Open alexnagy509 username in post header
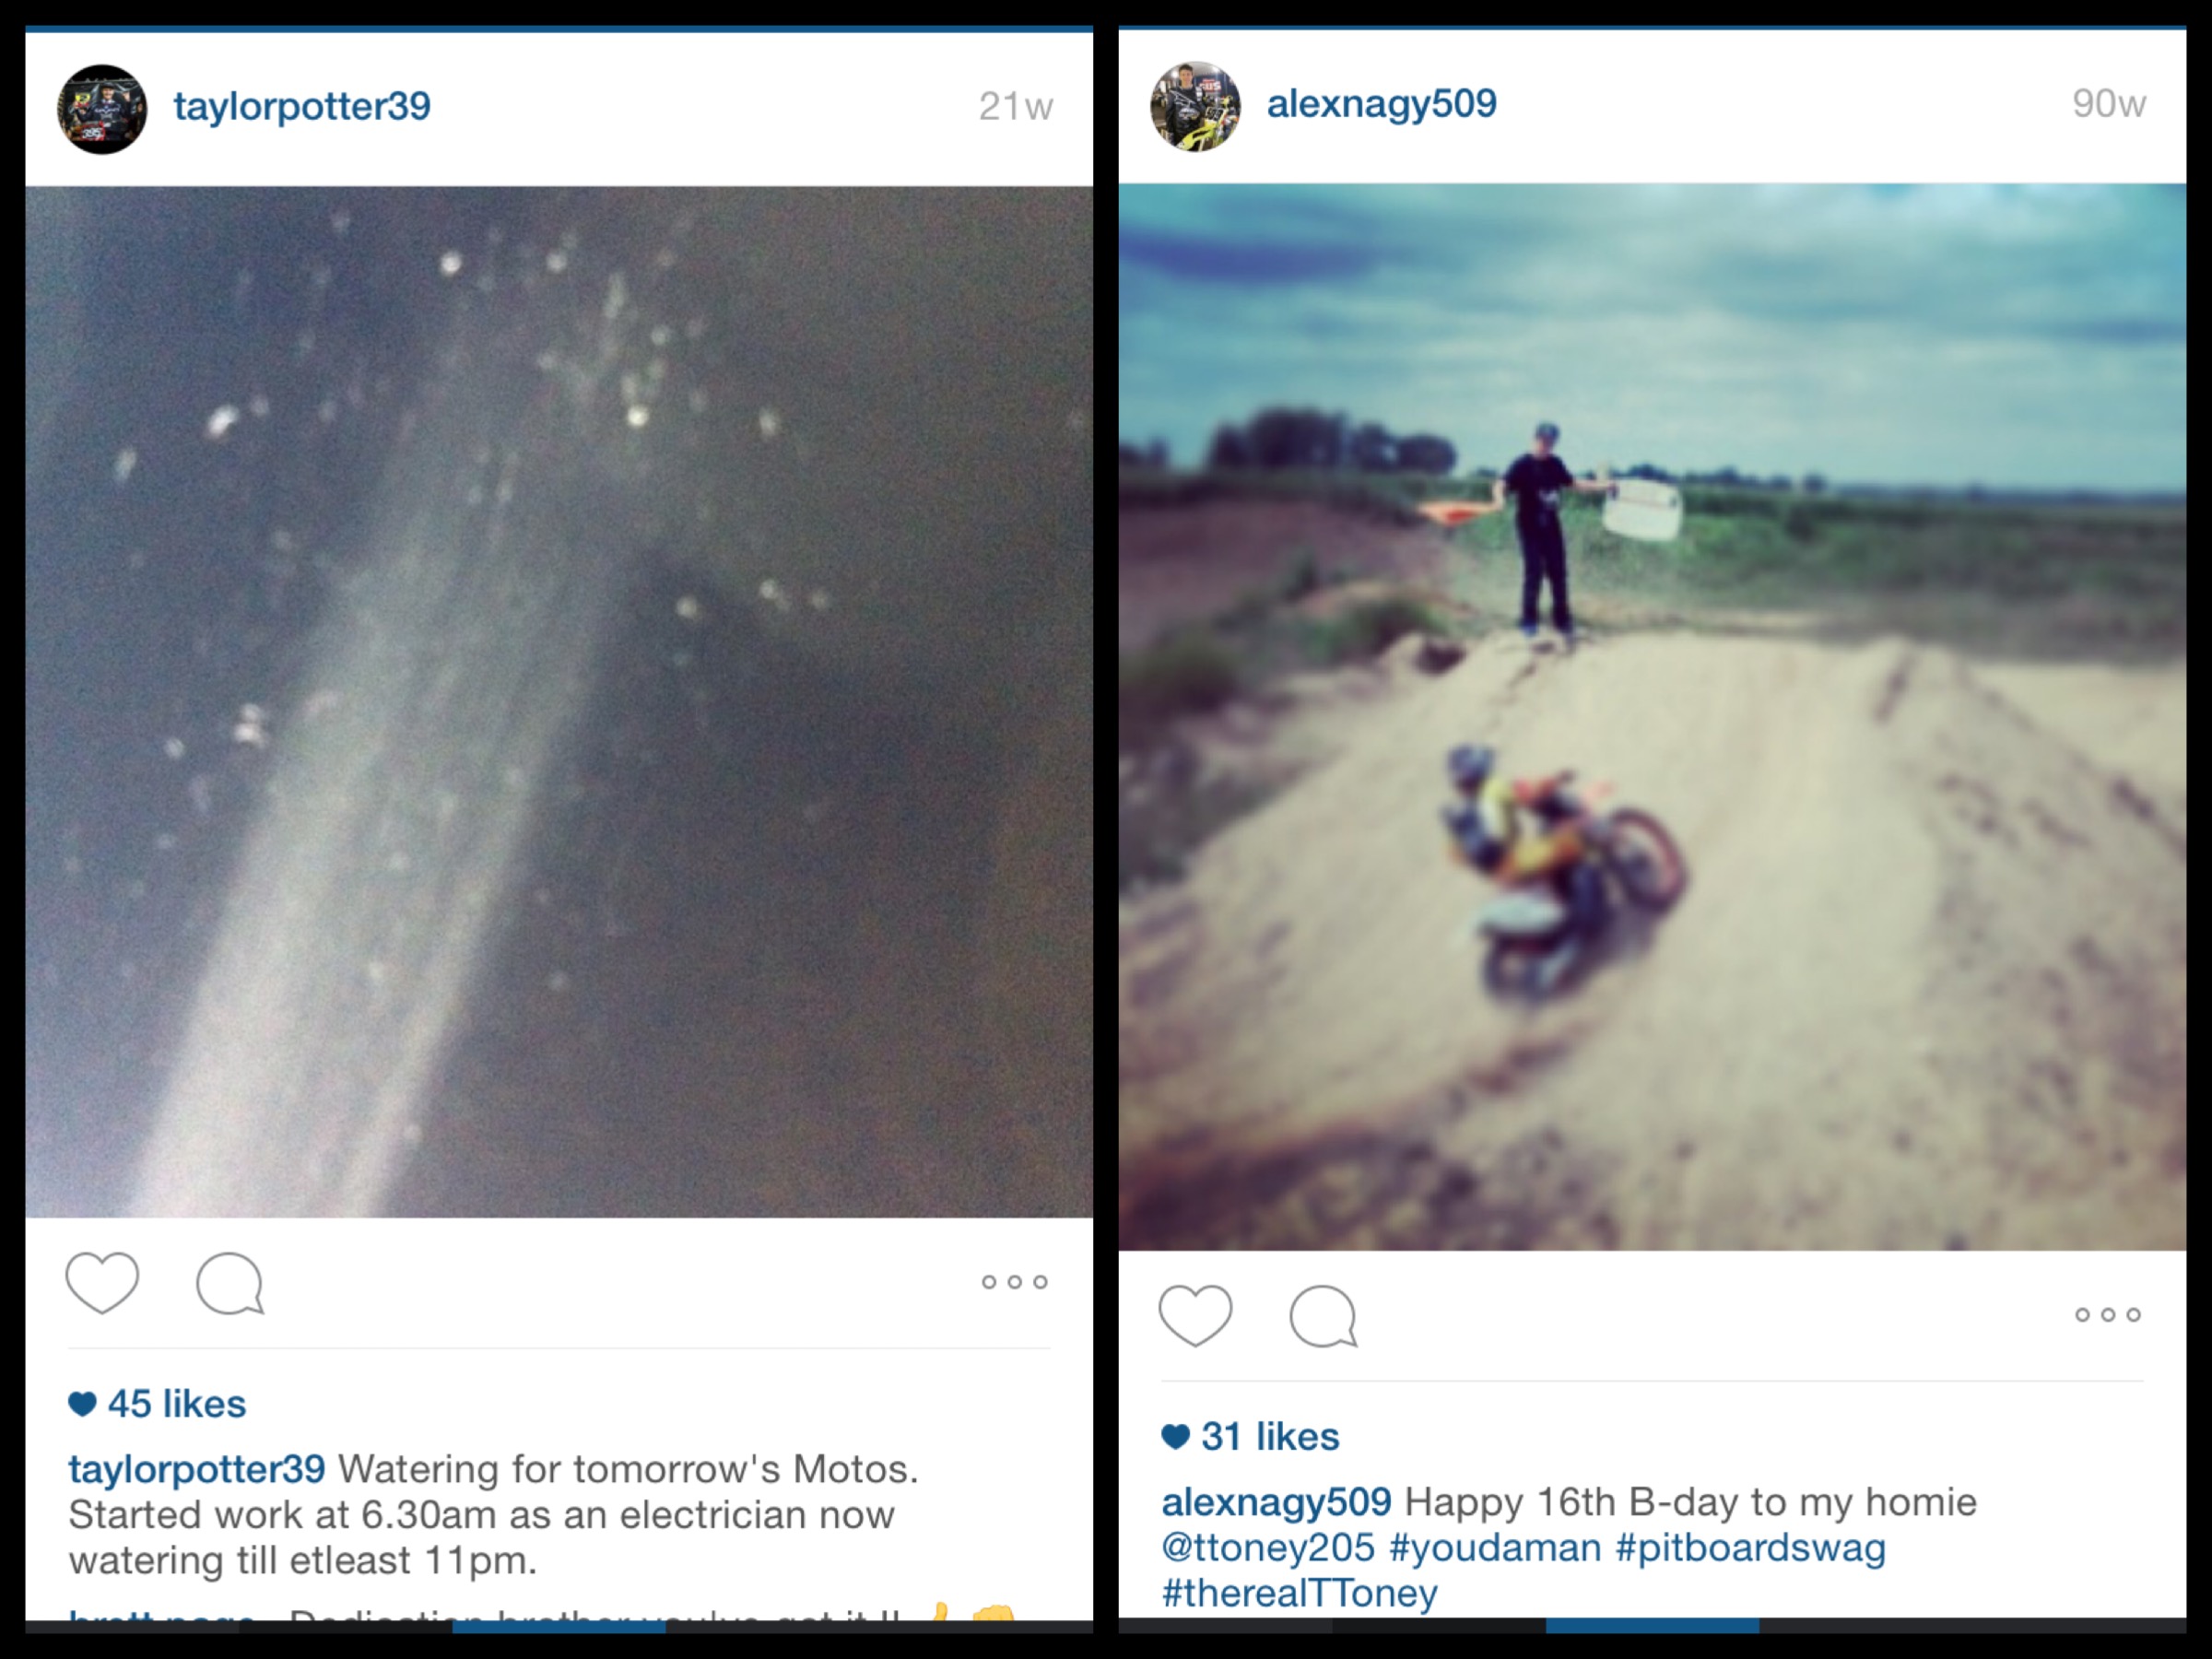 pos(1382,103)
